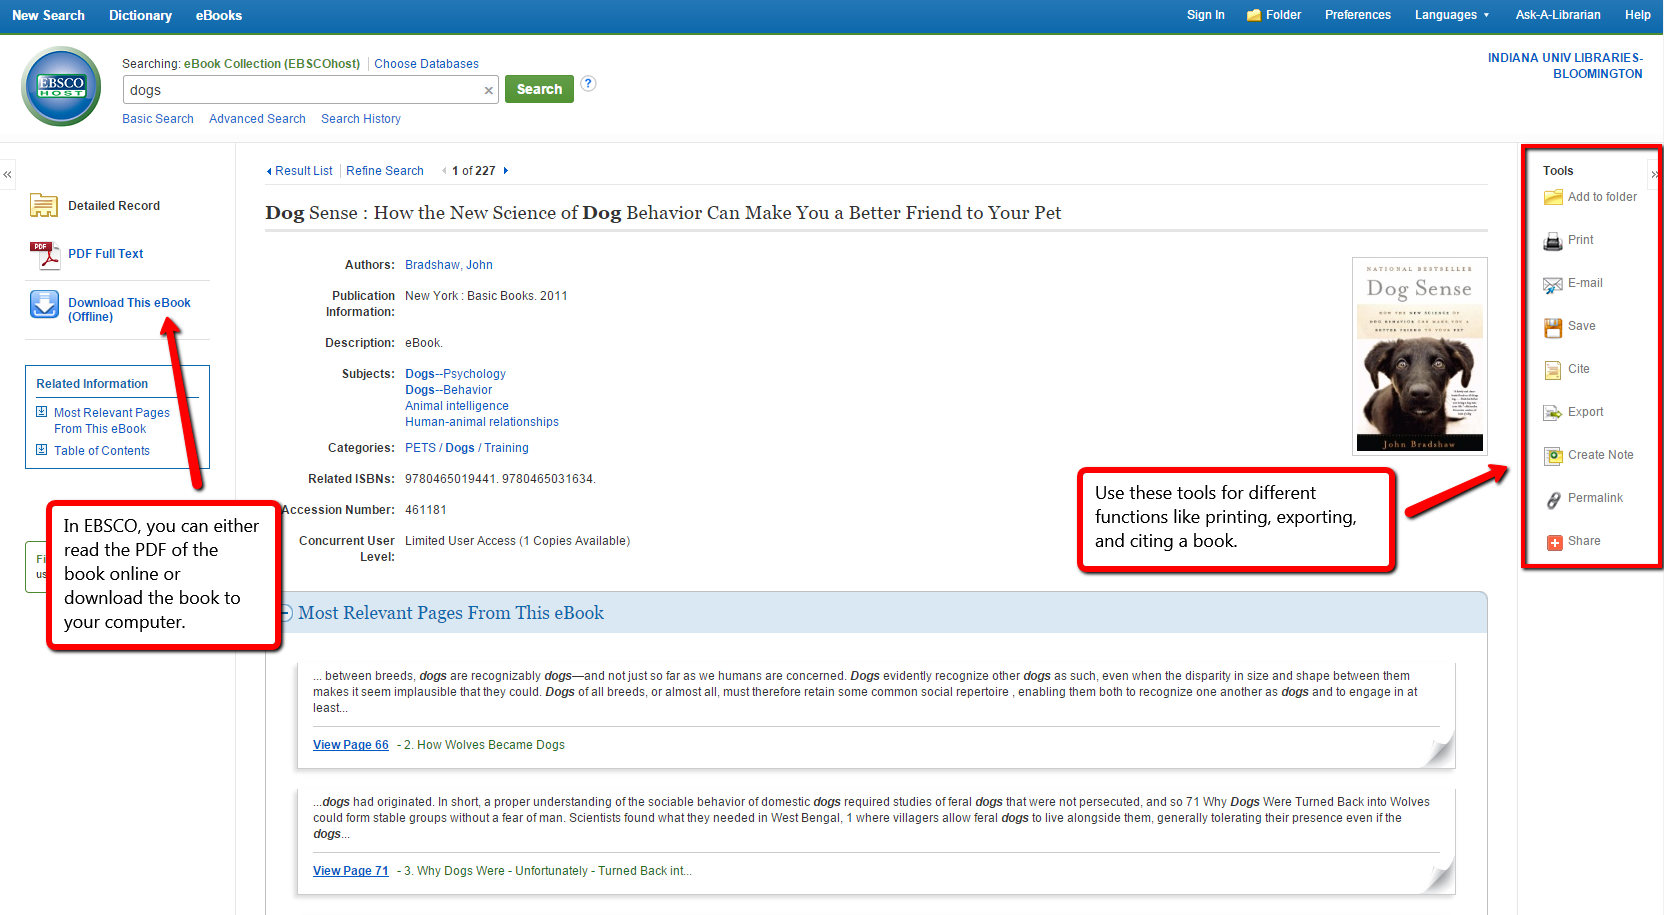Click the Share plus icon

(x=1554, y=542)
